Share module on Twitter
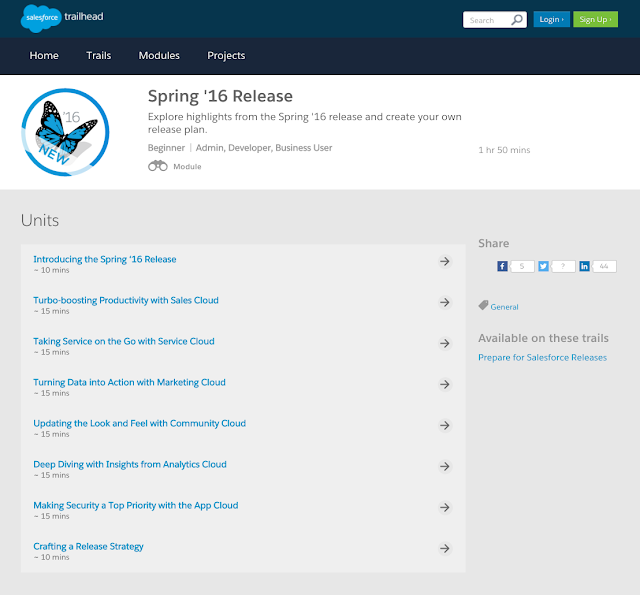 pyautogui.click(x=543, y=266)
